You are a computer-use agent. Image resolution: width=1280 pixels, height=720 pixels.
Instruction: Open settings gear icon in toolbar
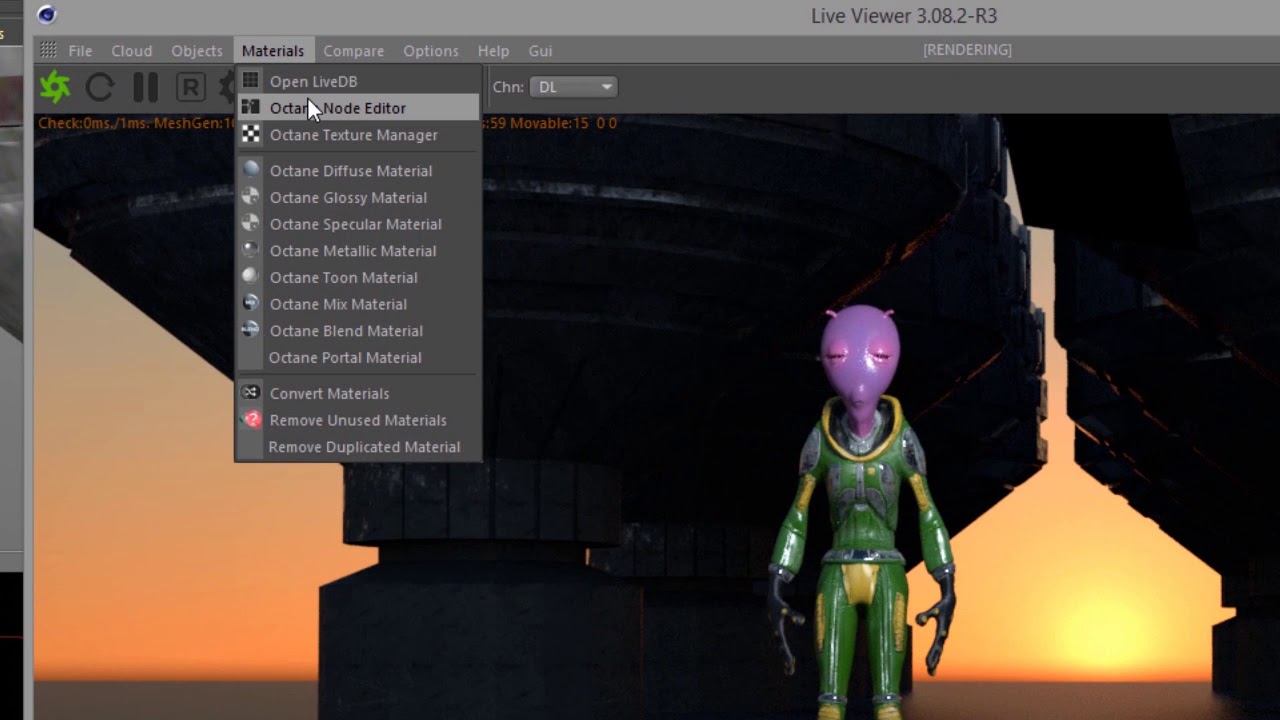tap(227, 87)
